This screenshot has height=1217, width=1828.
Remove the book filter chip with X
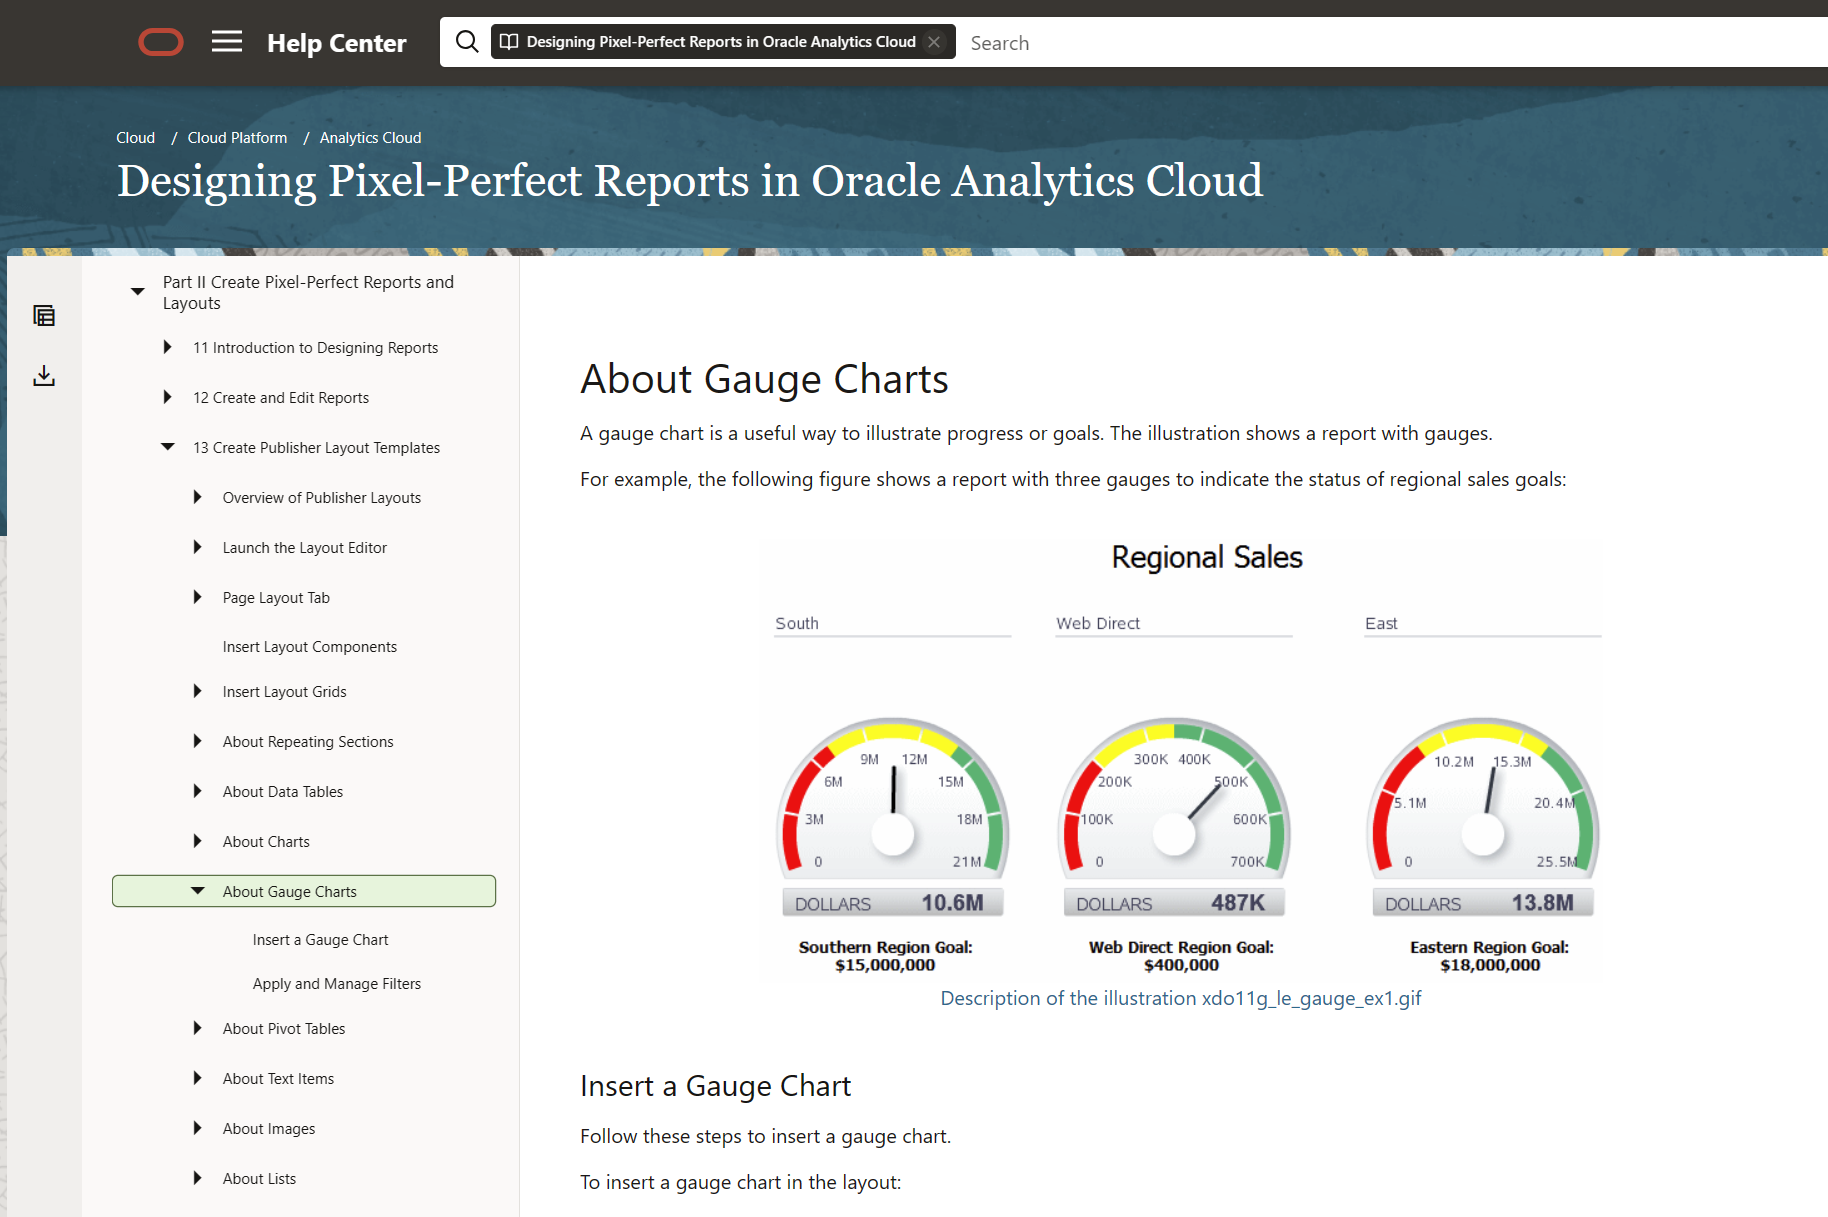(934, 42)
